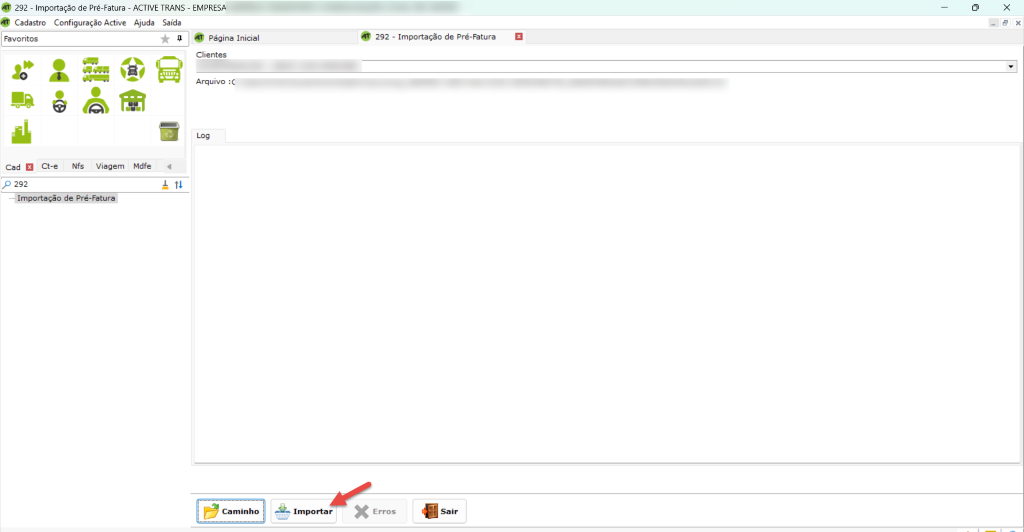Open the front-view truck favorite icon
The width and height of the screenshot is (1024, 532).
tap(169, 70)
